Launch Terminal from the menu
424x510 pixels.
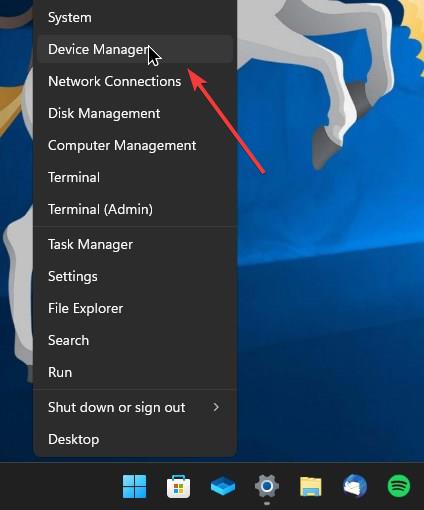tap(135, 177)
